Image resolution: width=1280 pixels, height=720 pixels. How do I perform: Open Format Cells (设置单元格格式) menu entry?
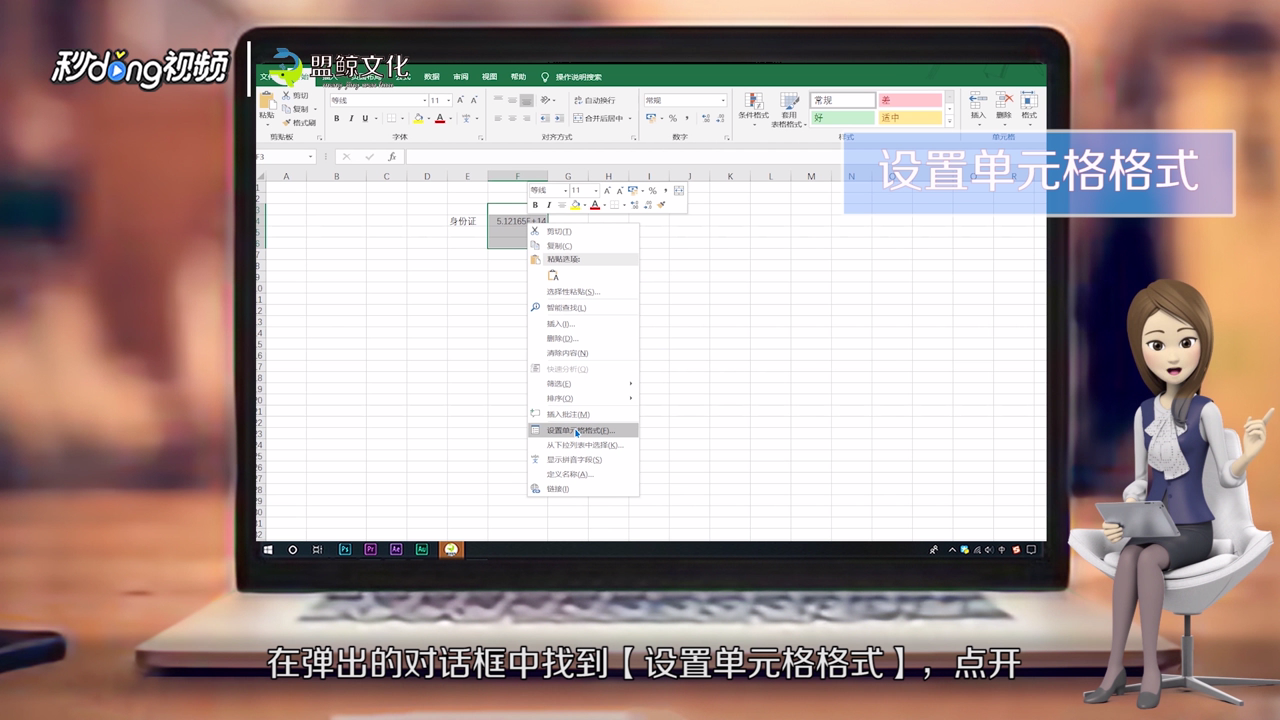pos(583,430)
